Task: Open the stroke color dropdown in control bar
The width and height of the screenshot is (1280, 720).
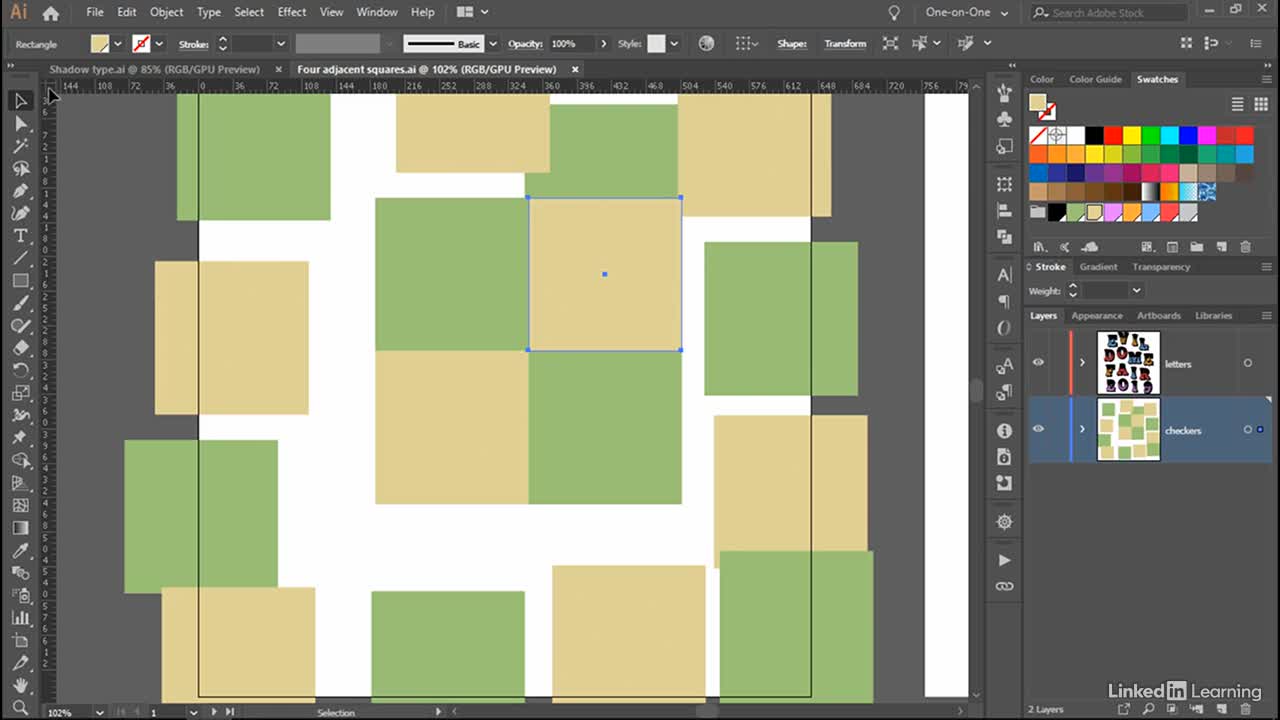Action: [158, 44]
